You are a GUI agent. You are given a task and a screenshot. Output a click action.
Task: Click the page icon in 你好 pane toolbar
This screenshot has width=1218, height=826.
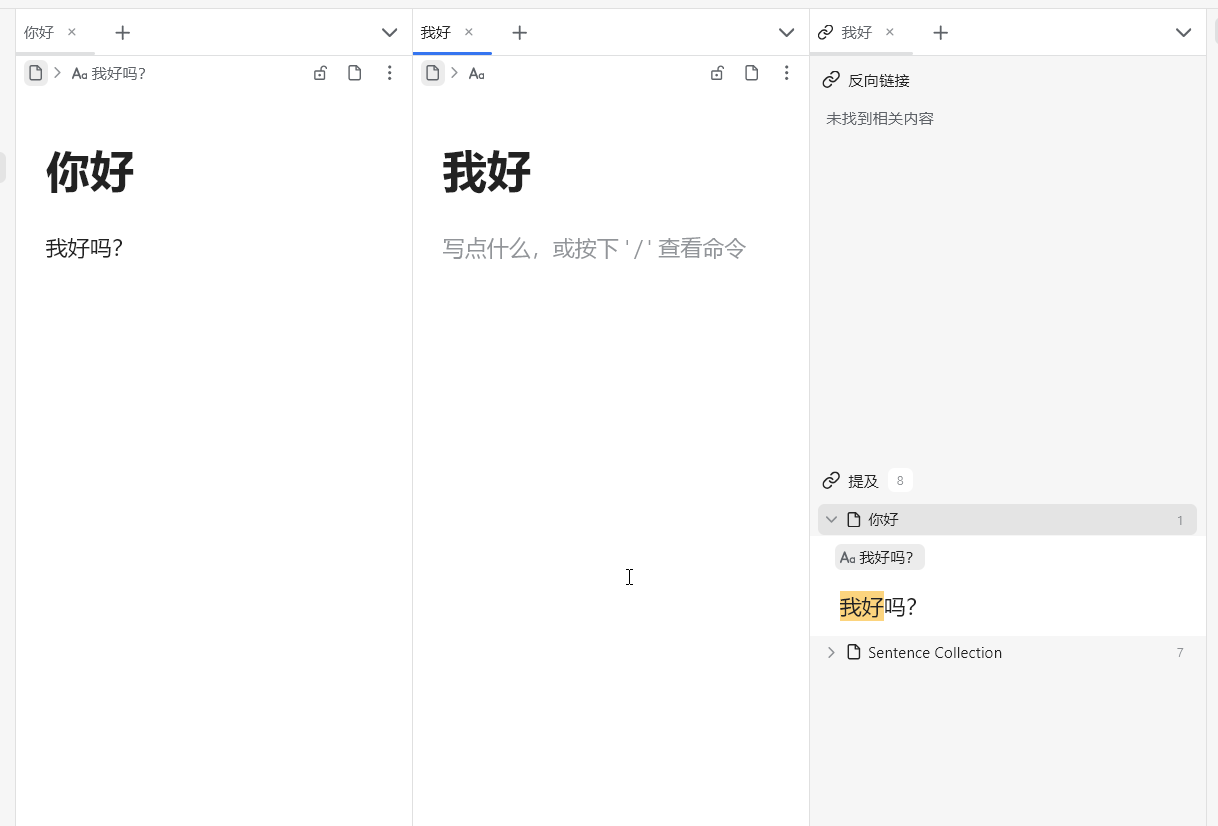pos(354,73)
